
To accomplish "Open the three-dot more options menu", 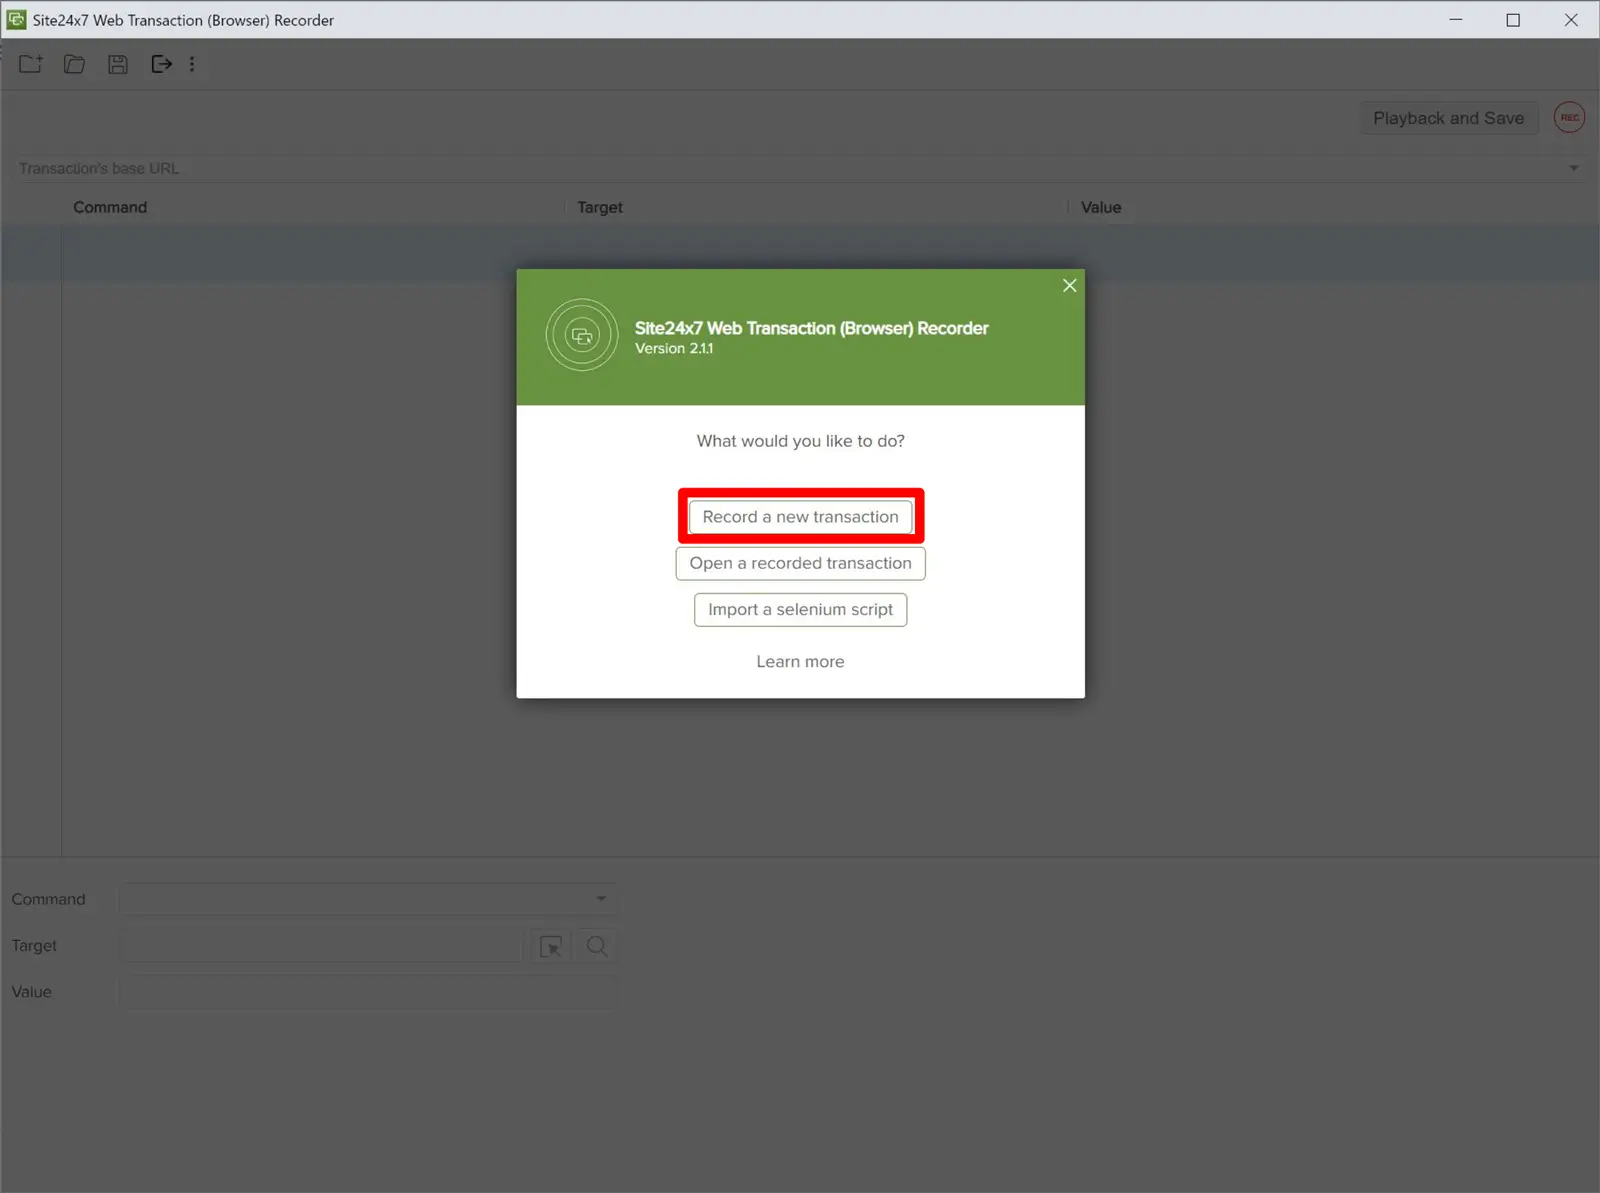I will tap(192, 64).
